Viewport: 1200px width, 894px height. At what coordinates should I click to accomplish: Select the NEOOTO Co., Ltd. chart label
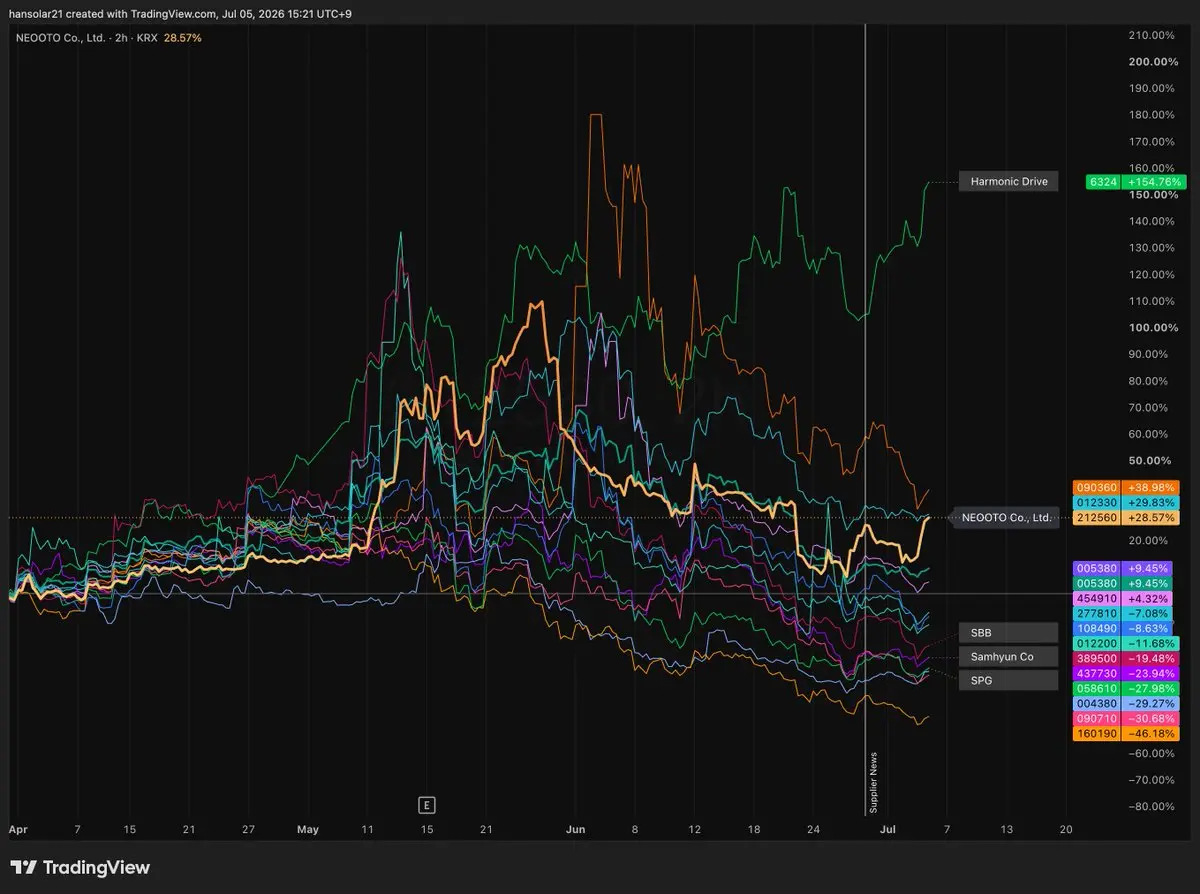tap(1007, 518)
